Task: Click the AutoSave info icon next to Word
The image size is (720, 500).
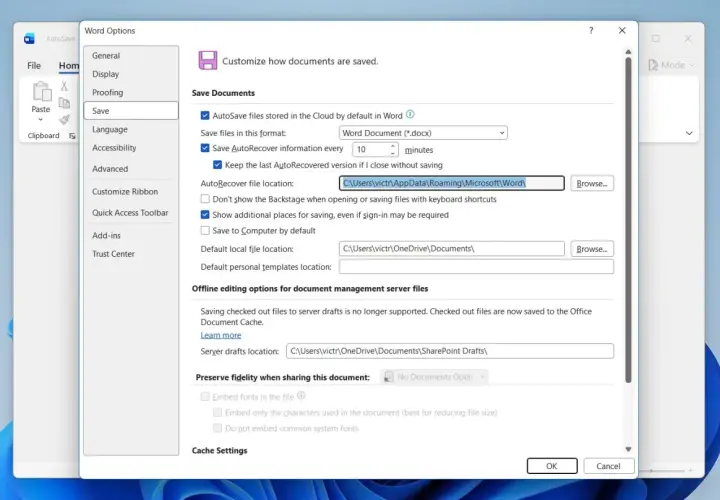Action: [x=410, y=114]
